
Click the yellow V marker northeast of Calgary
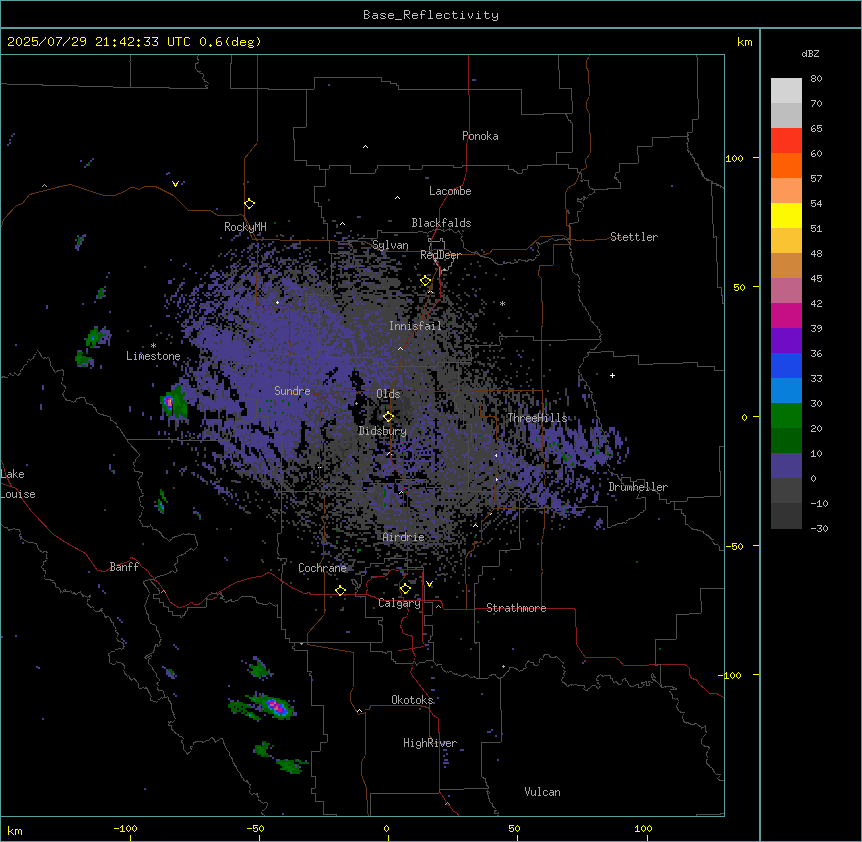click(429, 584)
